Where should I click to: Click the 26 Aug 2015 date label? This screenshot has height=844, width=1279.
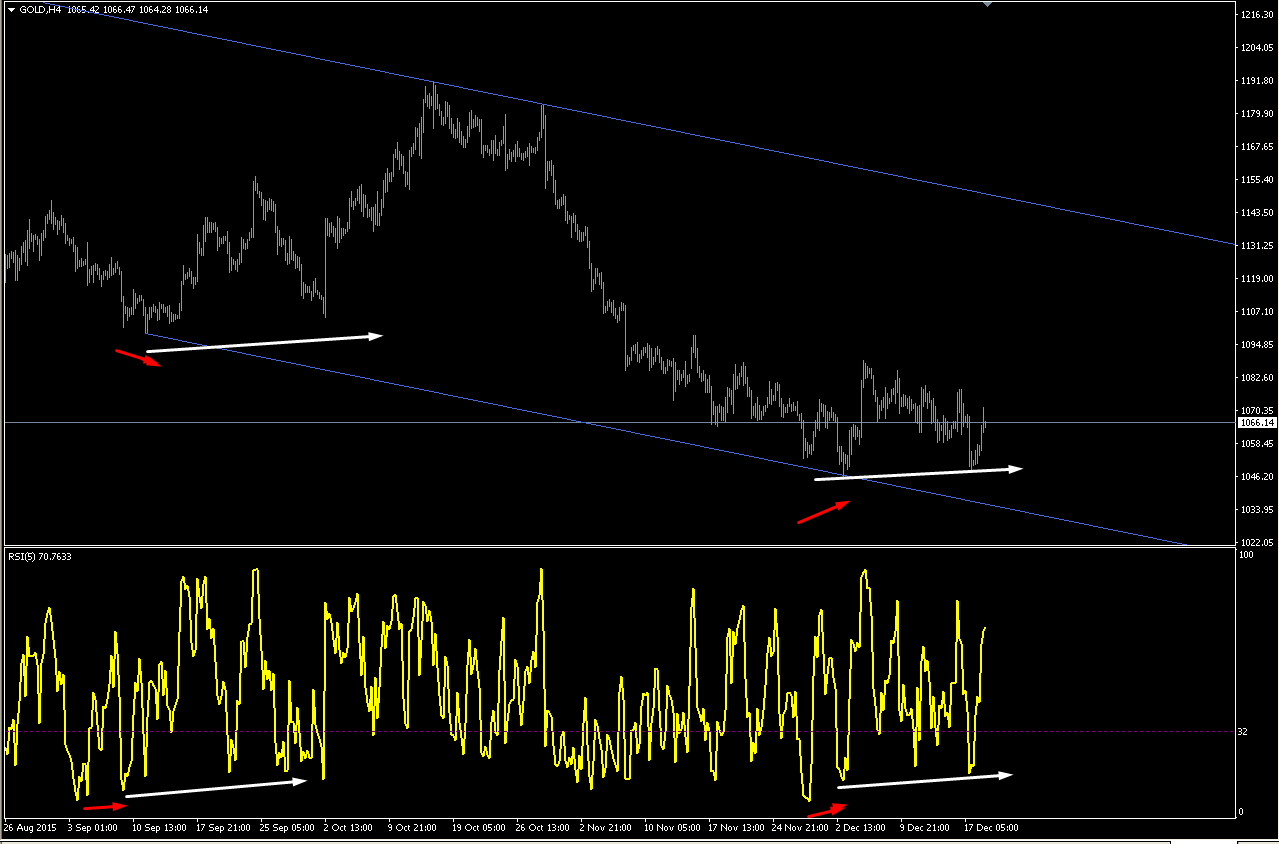(x=29, y=828)
